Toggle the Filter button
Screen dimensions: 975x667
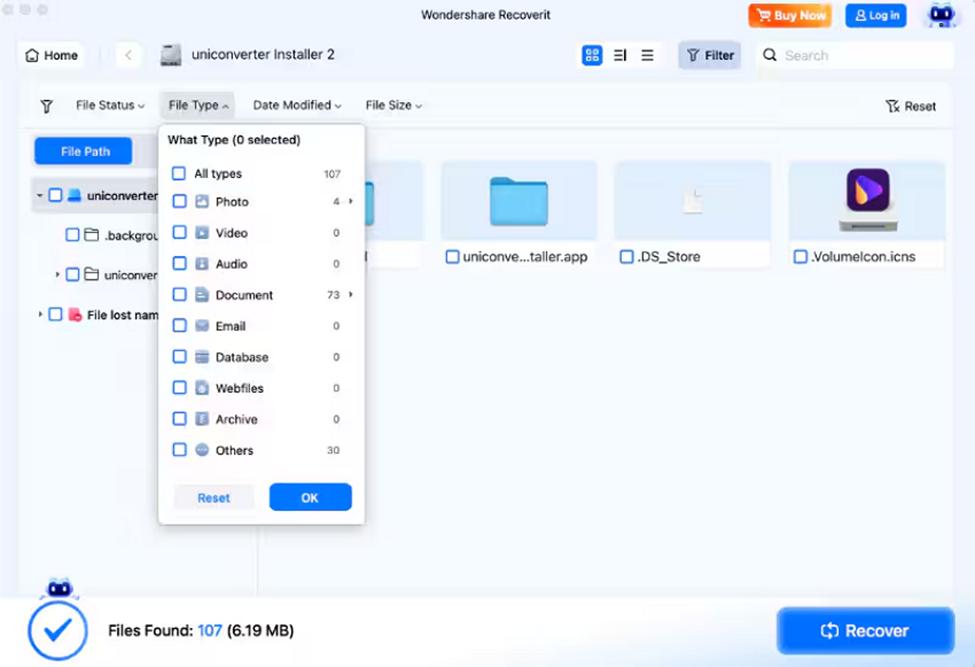tap(709, 55)
